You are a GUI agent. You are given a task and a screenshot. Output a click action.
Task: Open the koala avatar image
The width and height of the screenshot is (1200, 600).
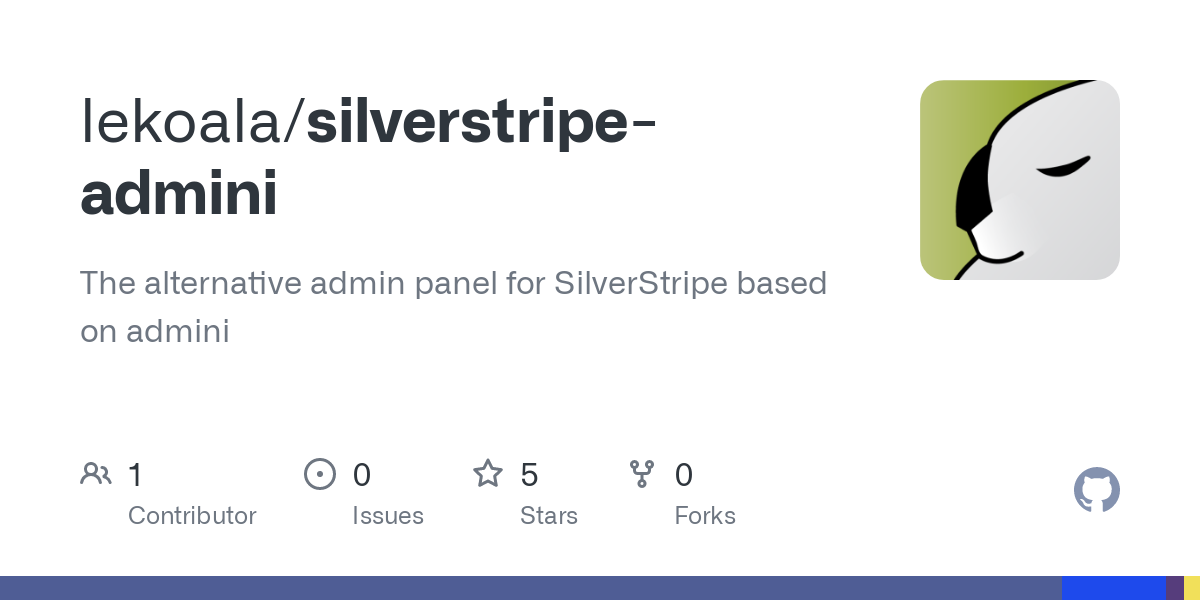pos(1019,180)
